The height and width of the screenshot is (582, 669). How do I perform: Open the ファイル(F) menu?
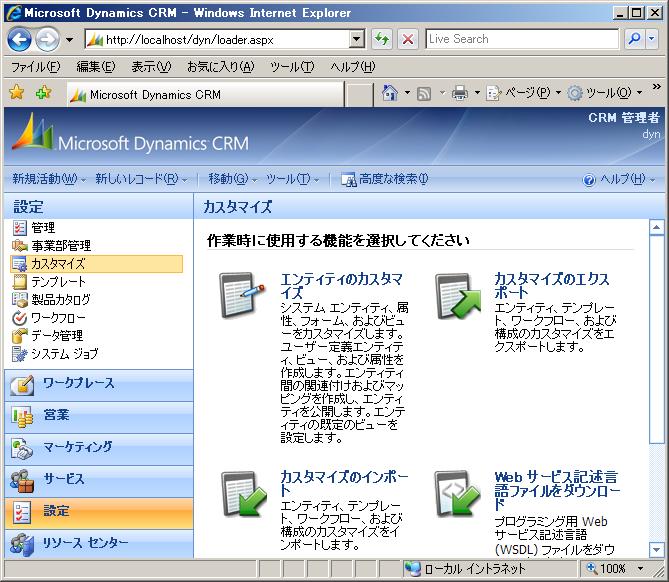[x=35, y=67]
